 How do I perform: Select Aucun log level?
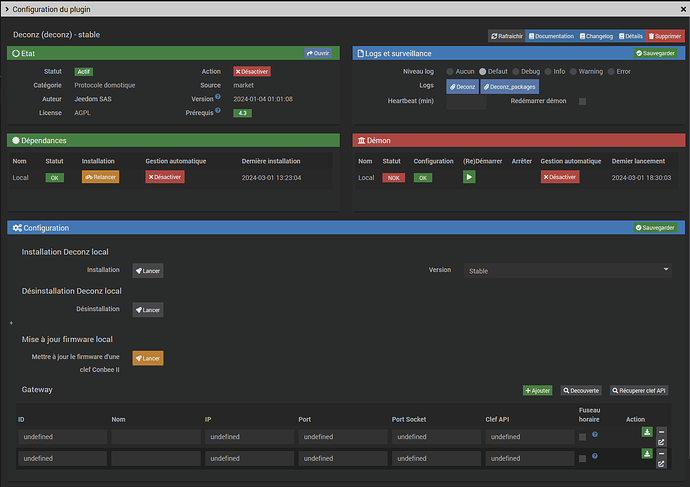point(450,71)
